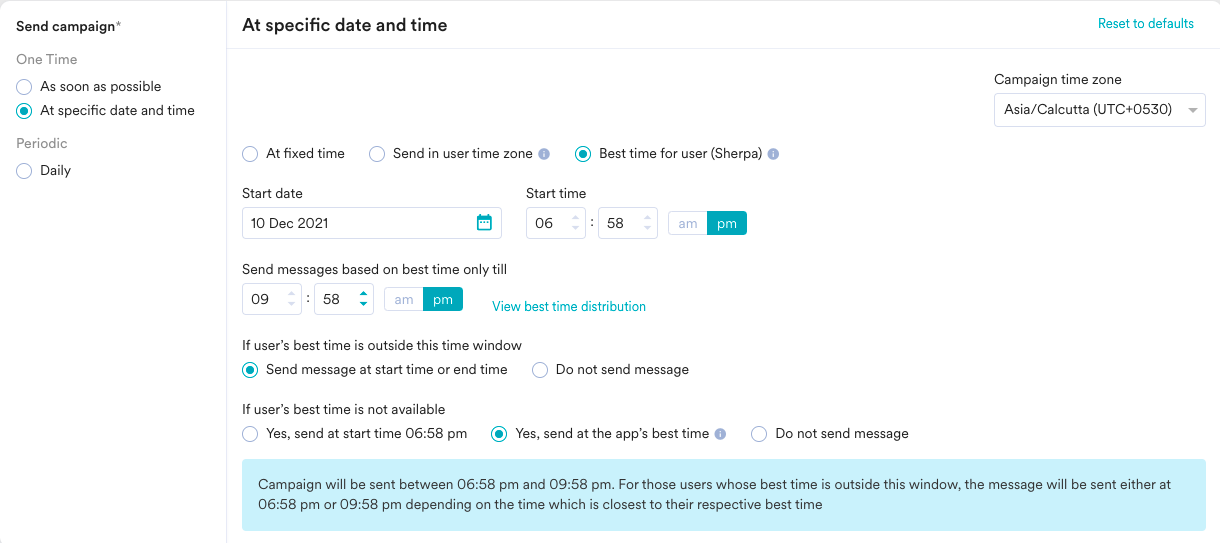Open View best time distribution link
This screenshot has height=543, width=1220.
(569, 306)
